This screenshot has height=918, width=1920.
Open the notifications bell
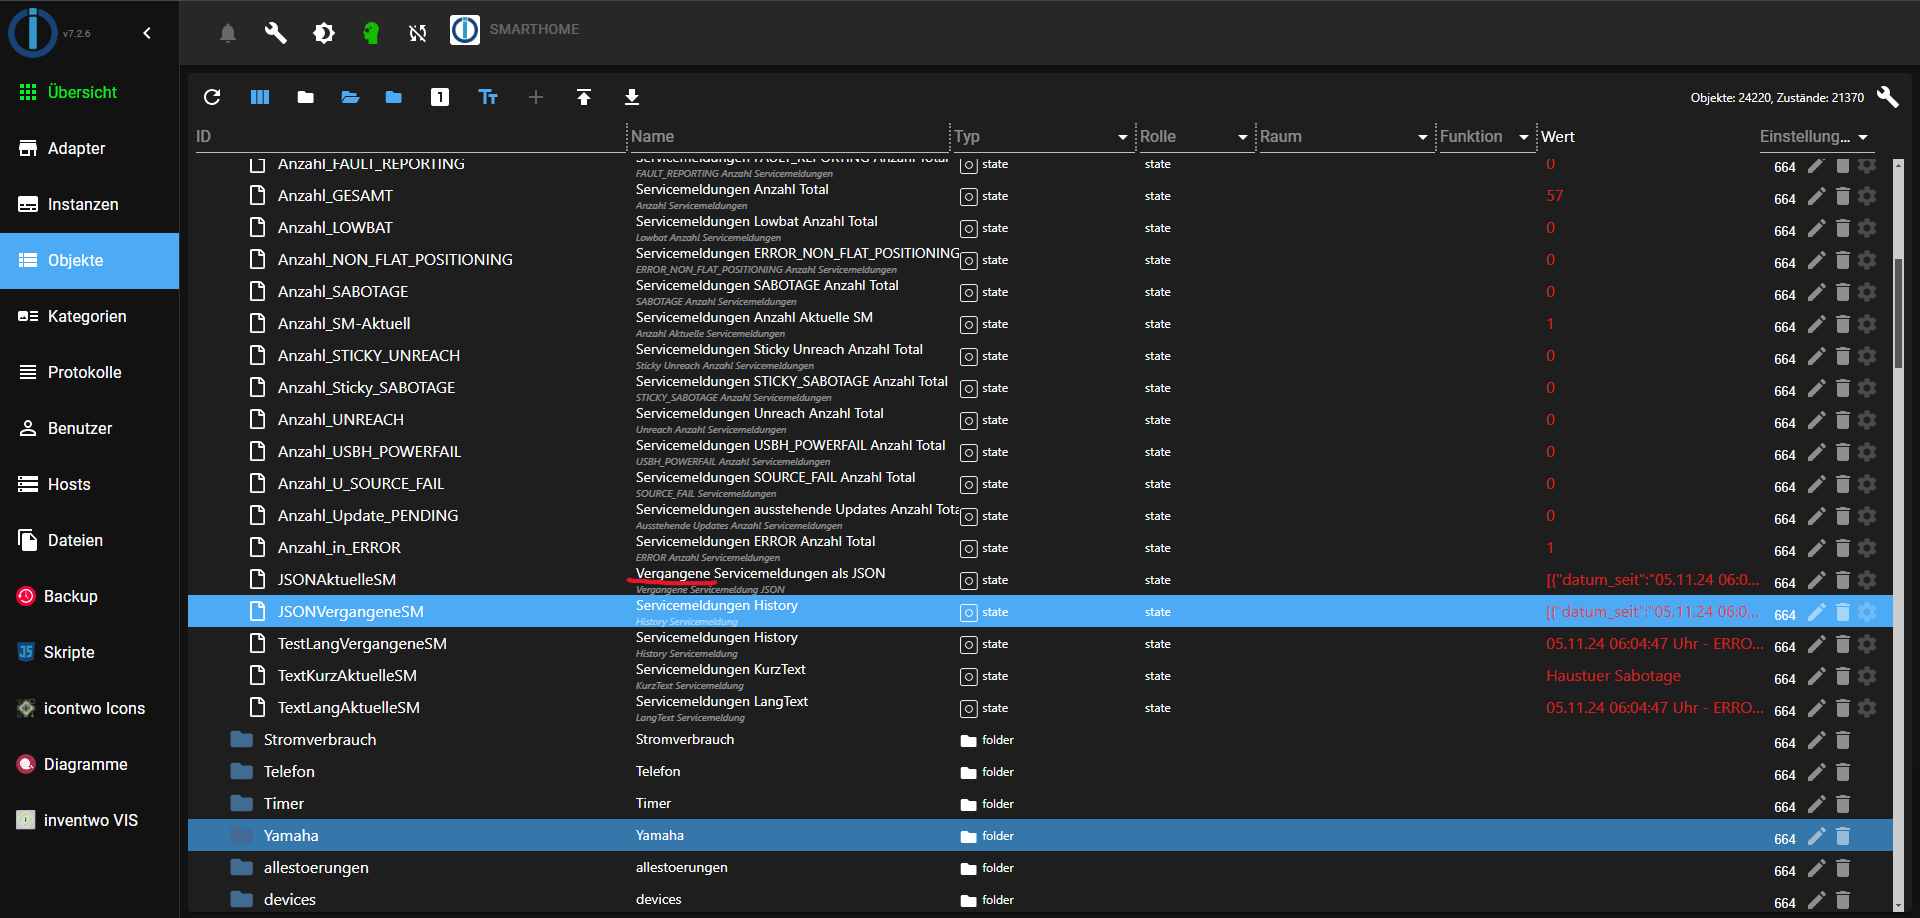click(x=228, y=33)
